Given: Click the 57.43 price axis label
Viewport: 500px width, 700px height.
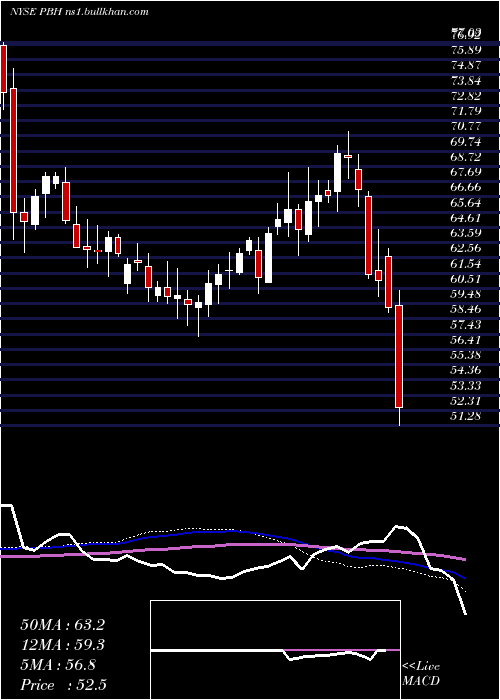Looking at the screenshot, I should tap(466, 325).
